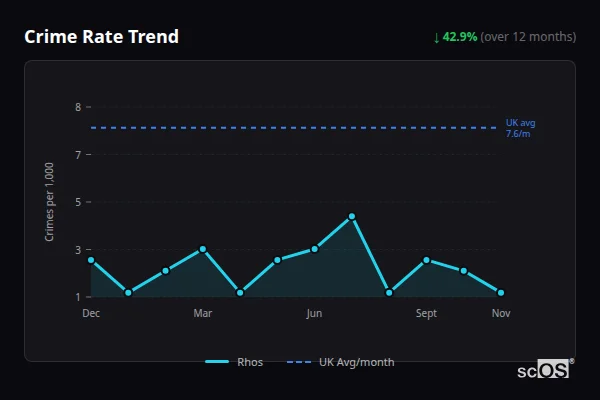Click the March data point at 3
This screenshot has width=600, height=400.
203,249
